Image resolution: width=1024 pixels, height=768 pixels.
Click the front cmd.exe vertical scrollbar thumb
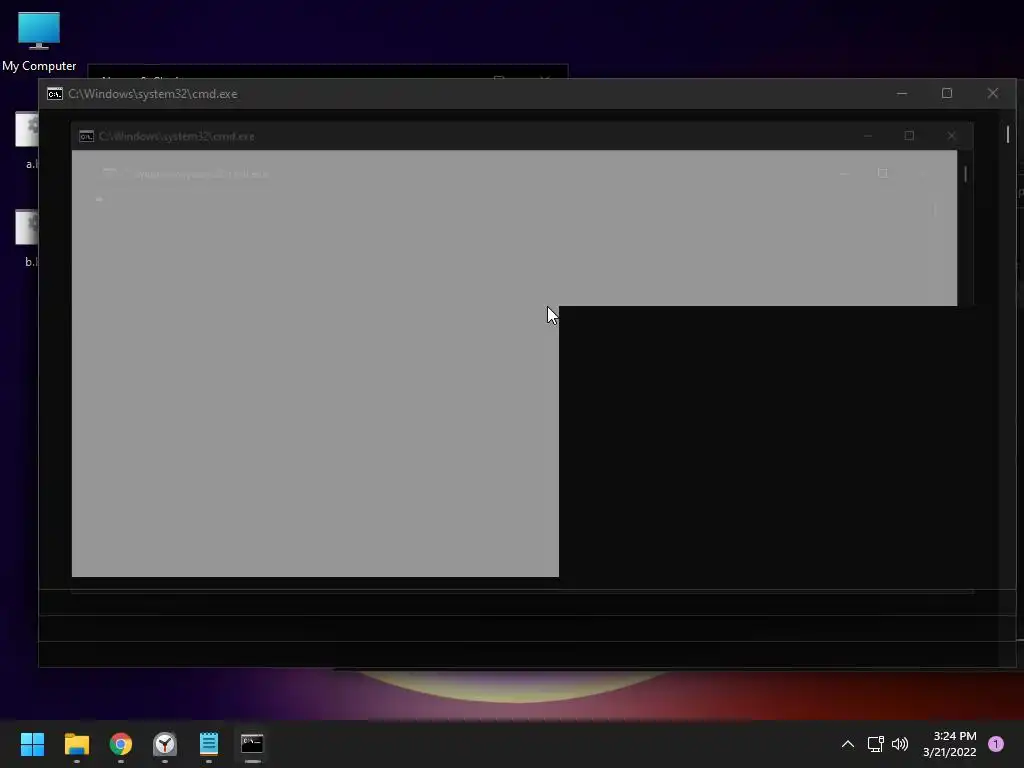[1008, 134]
